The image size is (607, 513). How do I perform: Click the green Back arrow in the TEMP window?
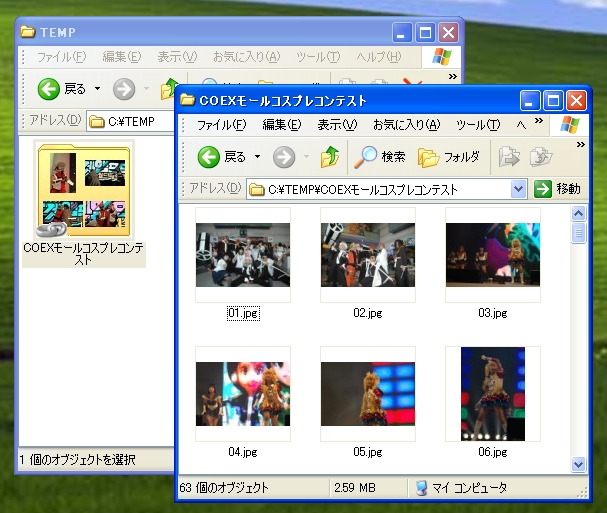click(48, 89)
